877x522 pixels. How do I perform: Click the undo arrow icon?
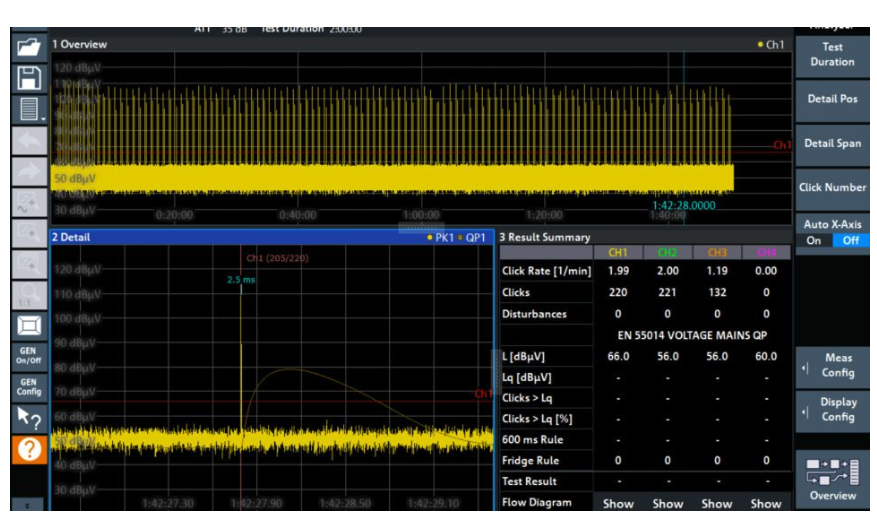(x=29, y=141)
